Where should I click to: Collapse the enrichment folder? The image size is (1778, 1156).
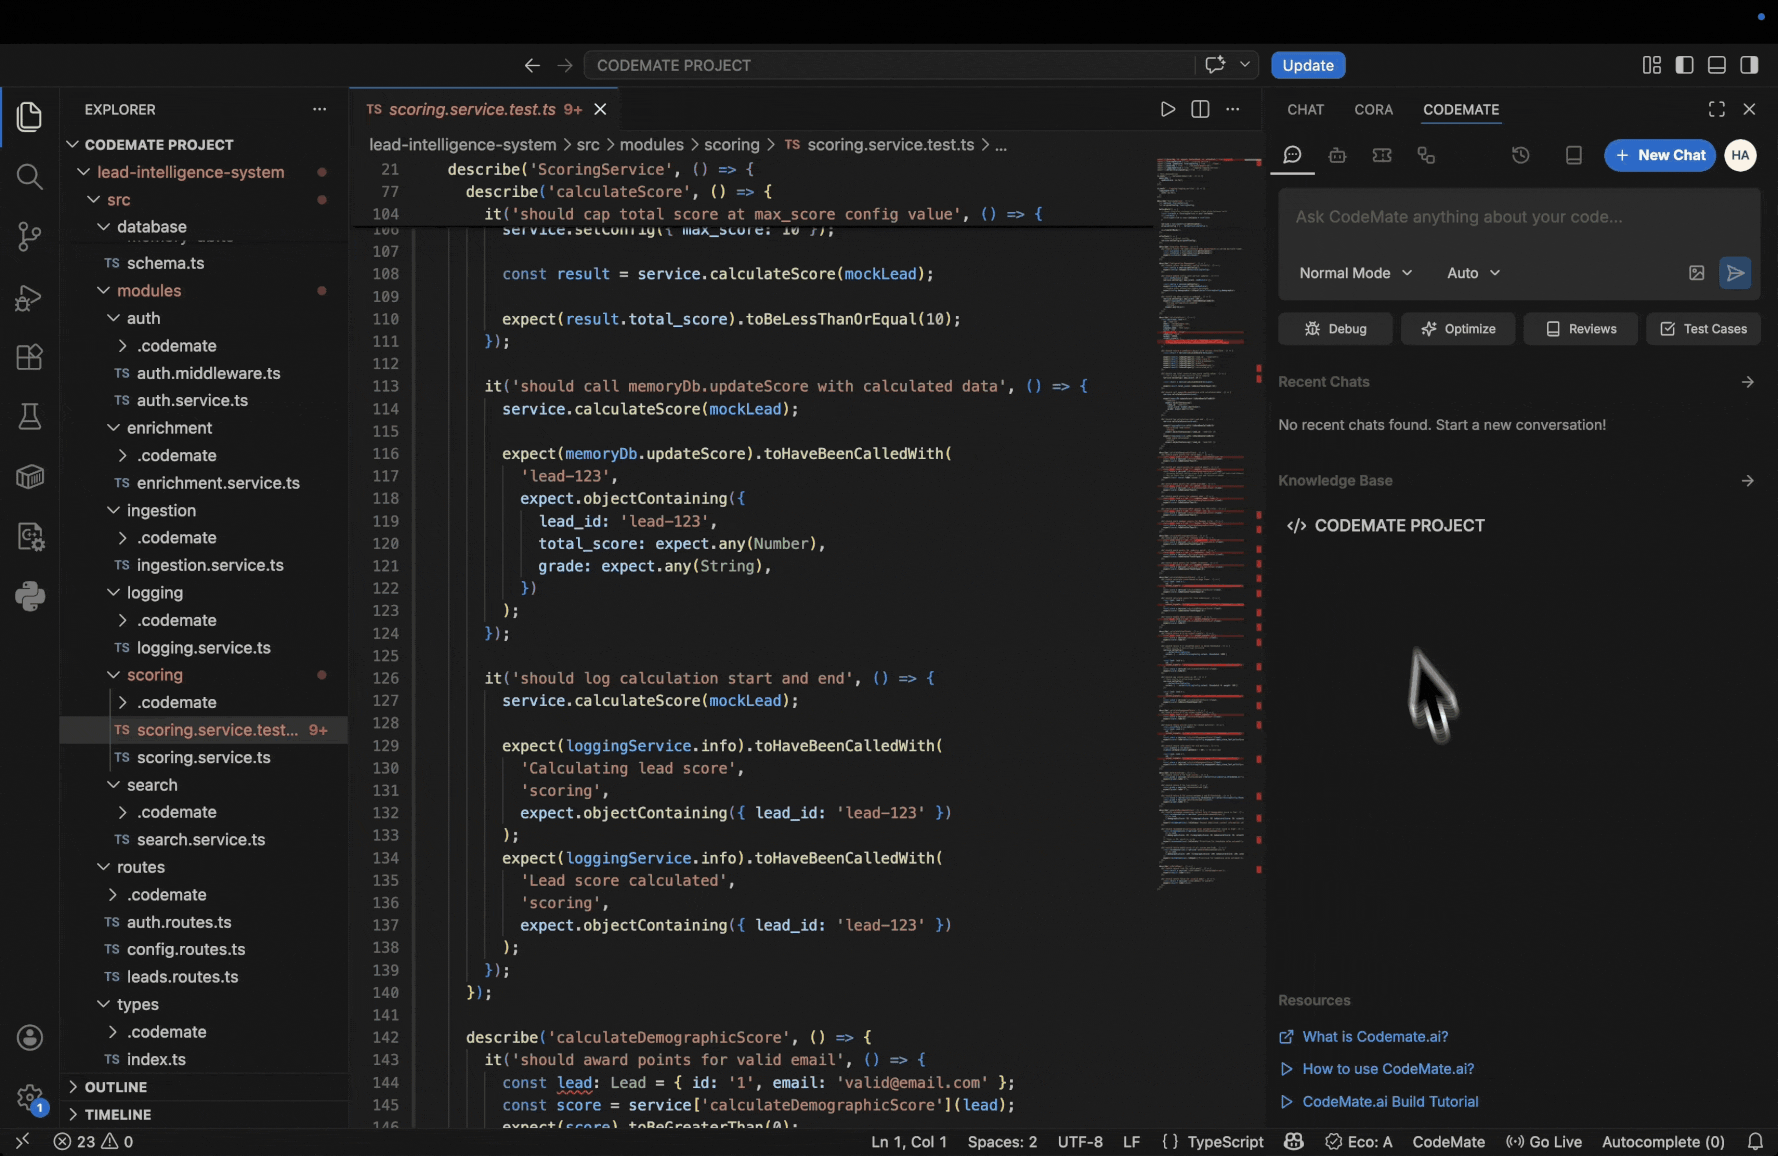click(169, 428)
